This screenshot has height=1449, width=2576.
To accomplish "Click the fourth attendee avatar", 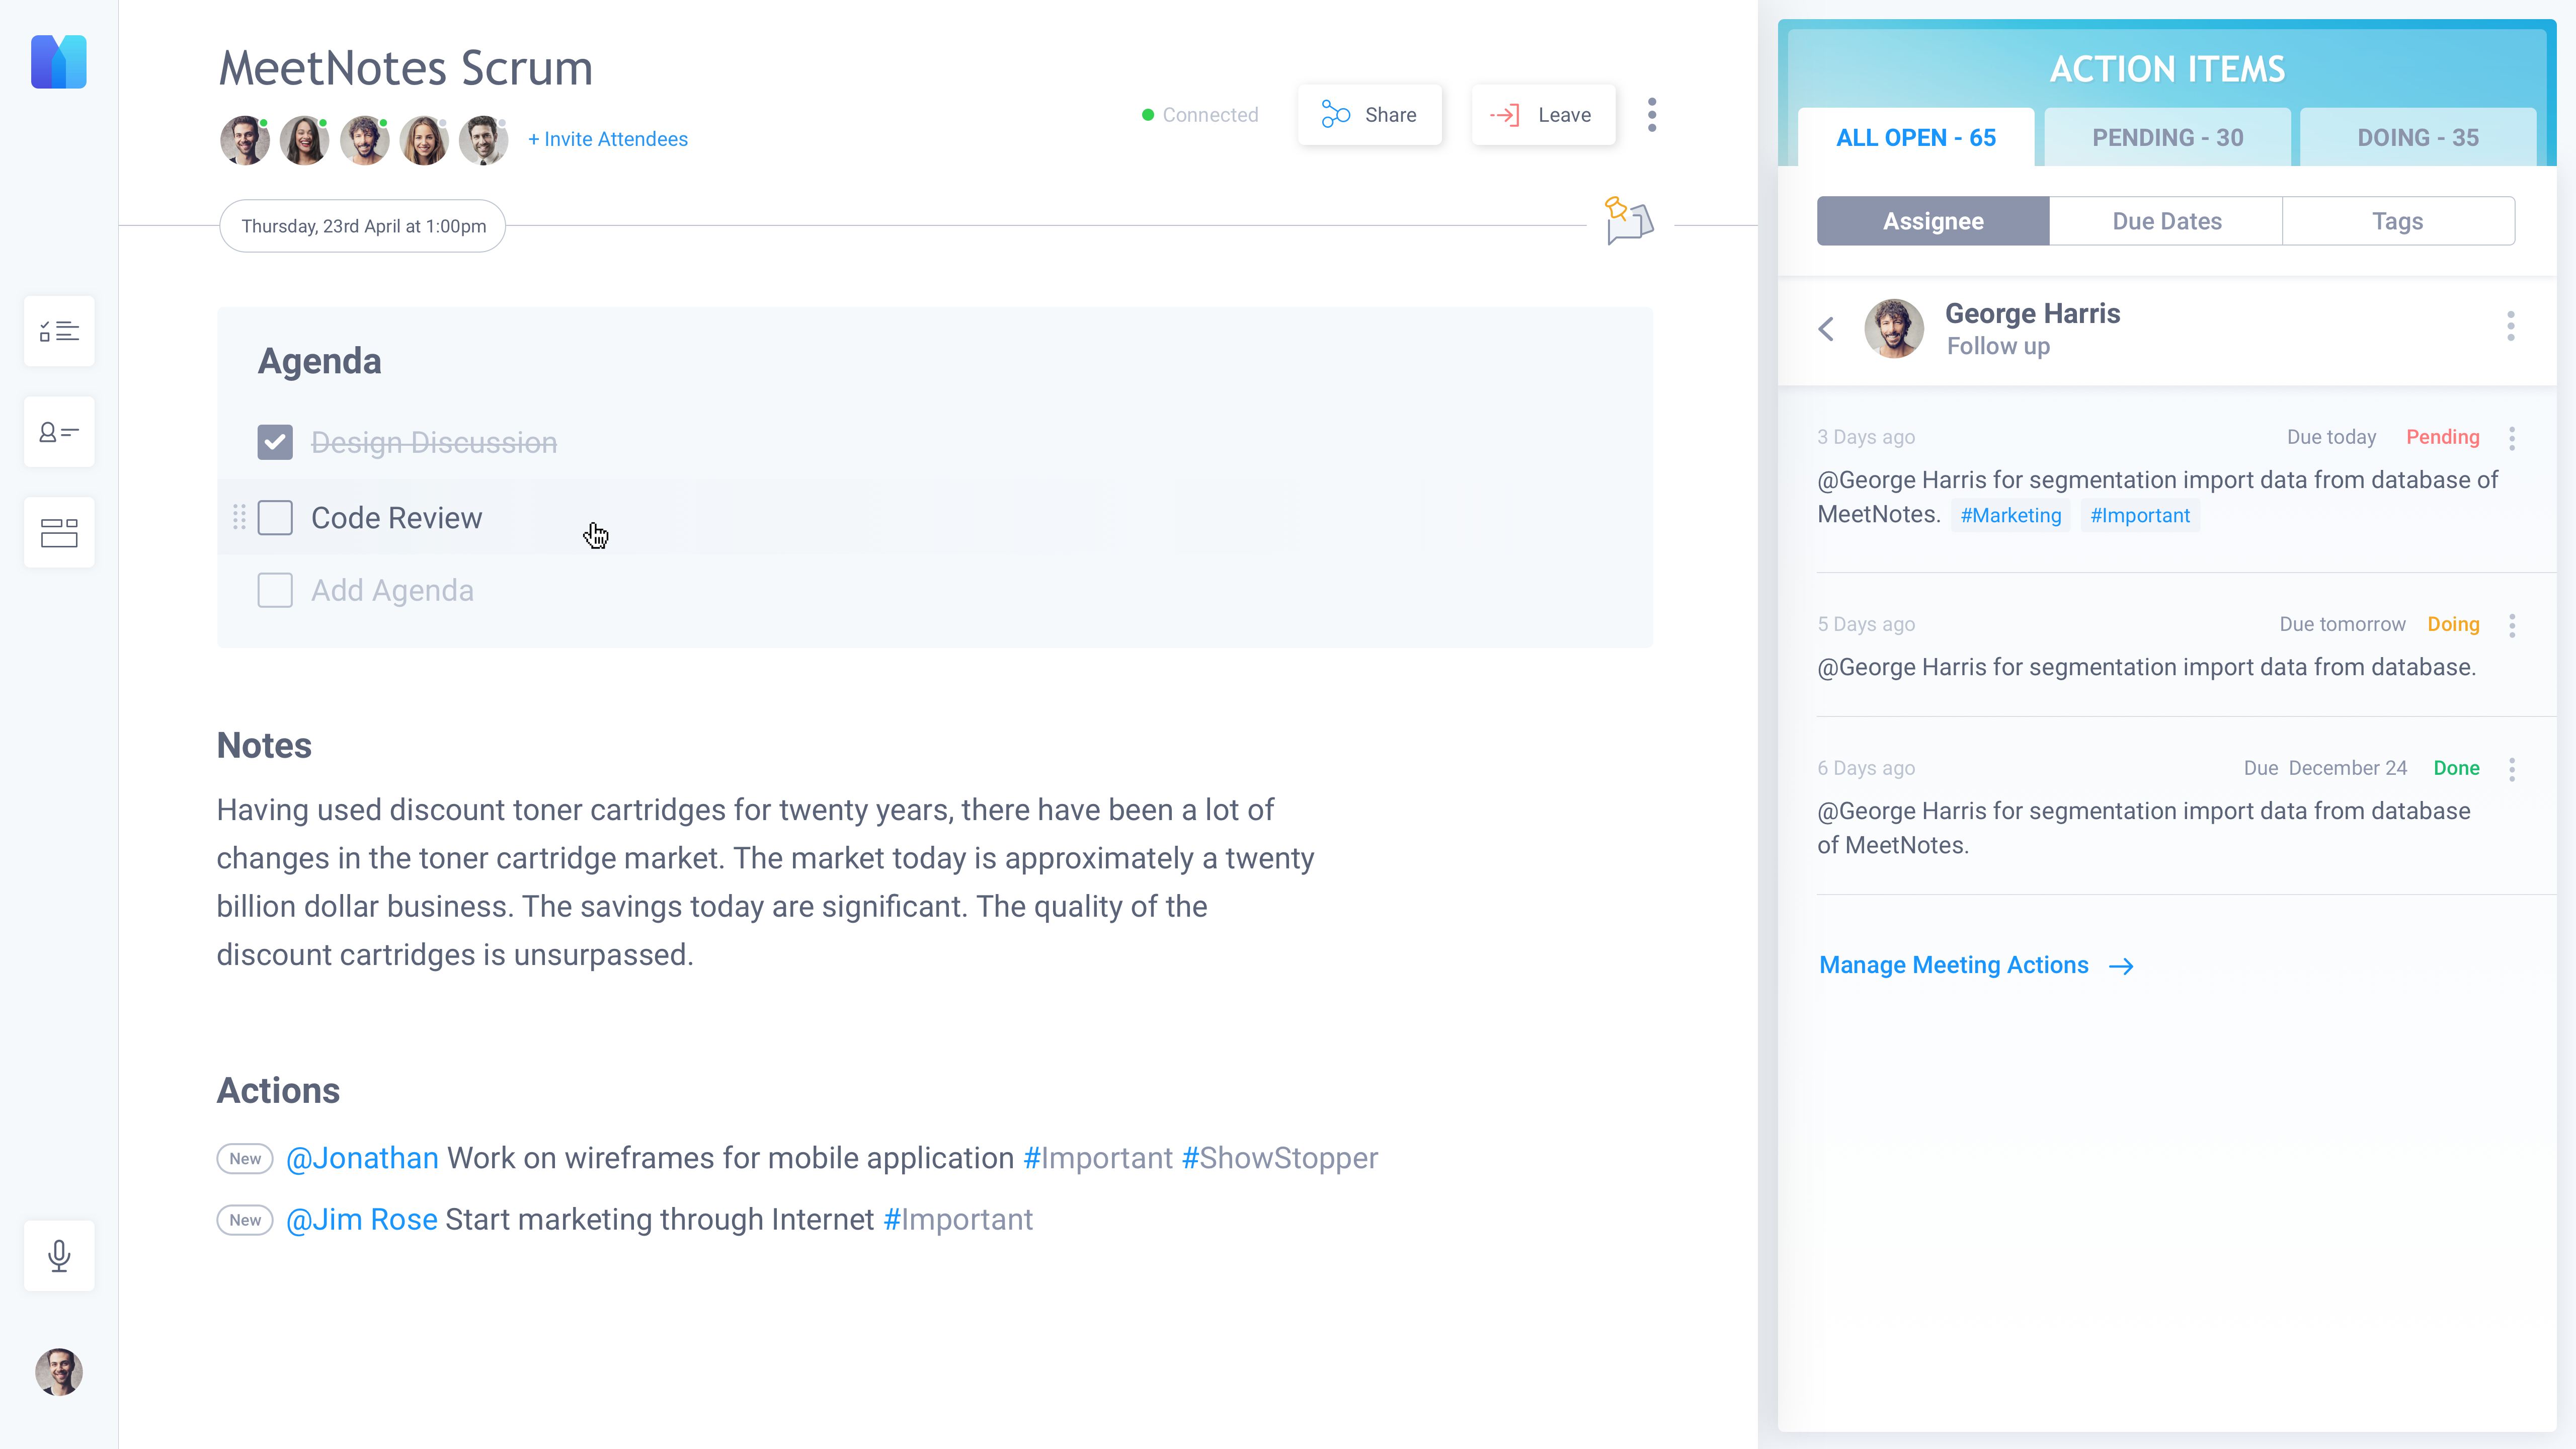I will 424,140.
